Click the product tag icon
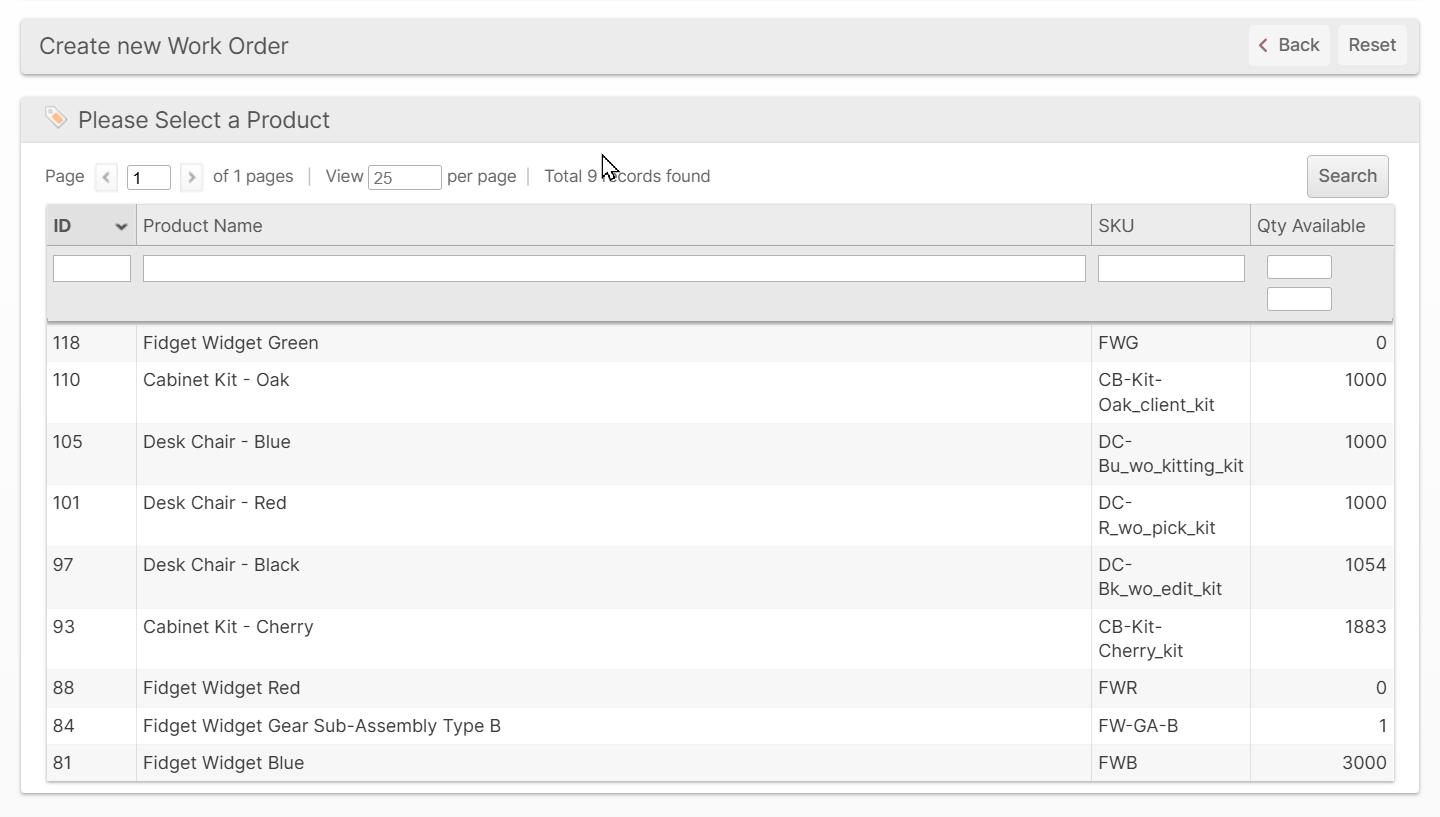The width and height of the screenshot is (1440, 817). pos(56,119)
